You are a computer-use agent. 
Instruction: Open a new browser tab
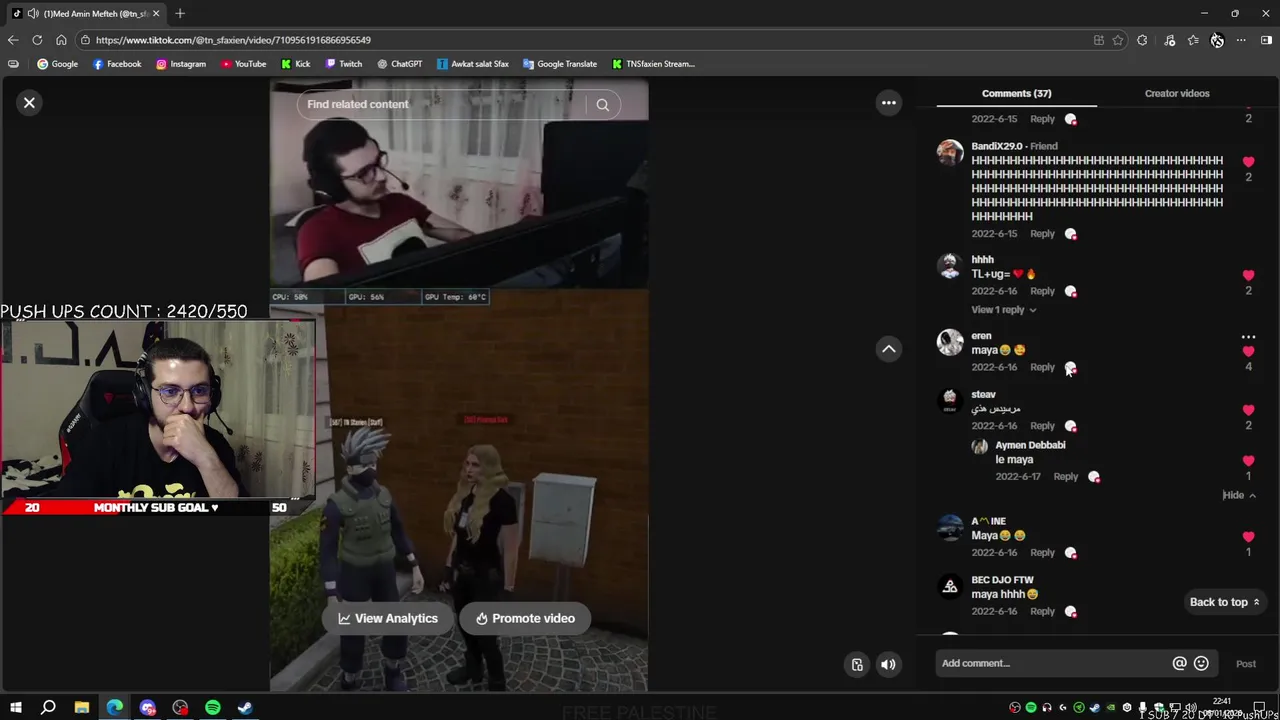[180, 13]
